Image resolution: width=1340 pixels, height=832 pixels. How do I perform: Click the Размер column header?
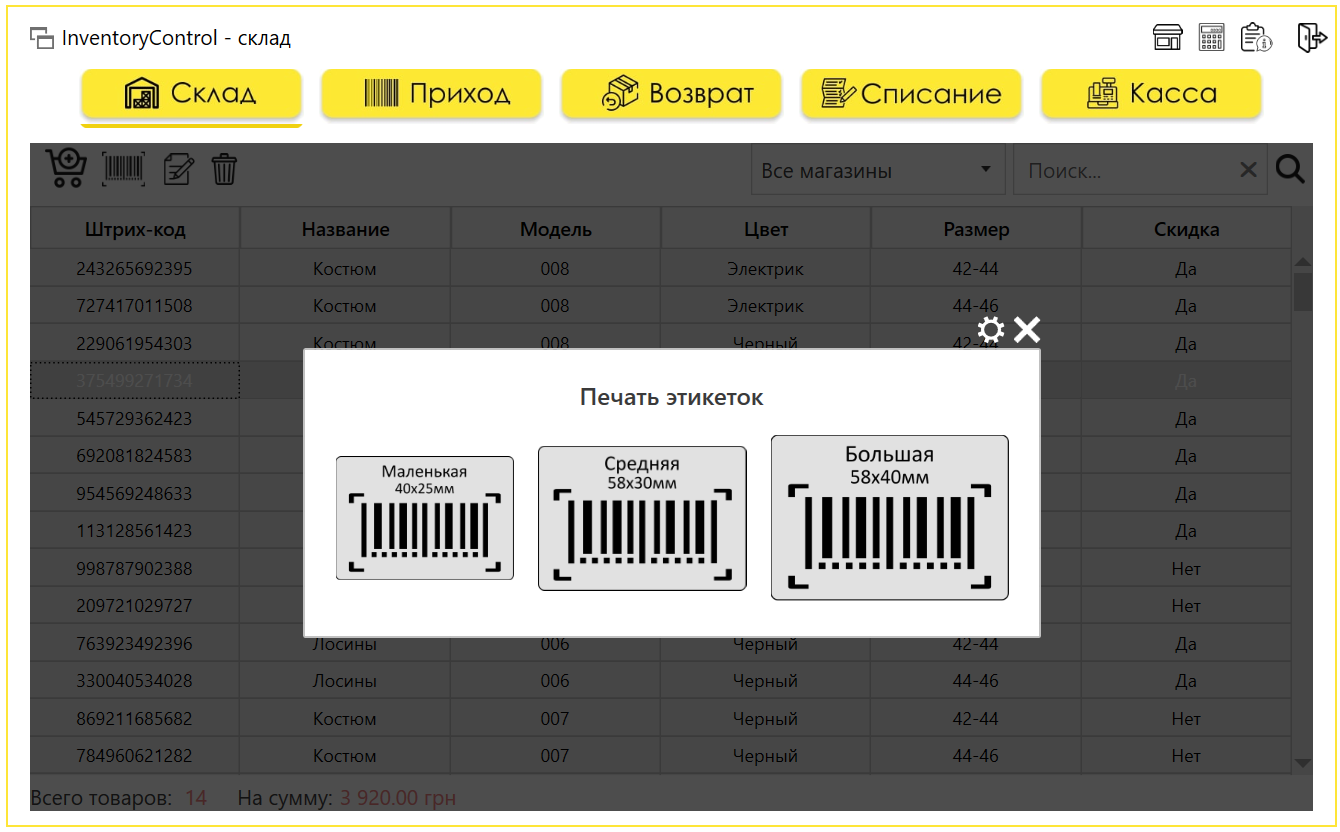click(977, 229)
